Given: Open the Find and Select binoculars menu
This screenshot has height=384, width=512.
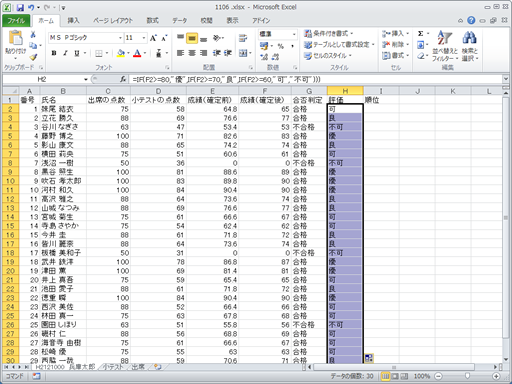Looking at the screenshot, I should (470, 46).
